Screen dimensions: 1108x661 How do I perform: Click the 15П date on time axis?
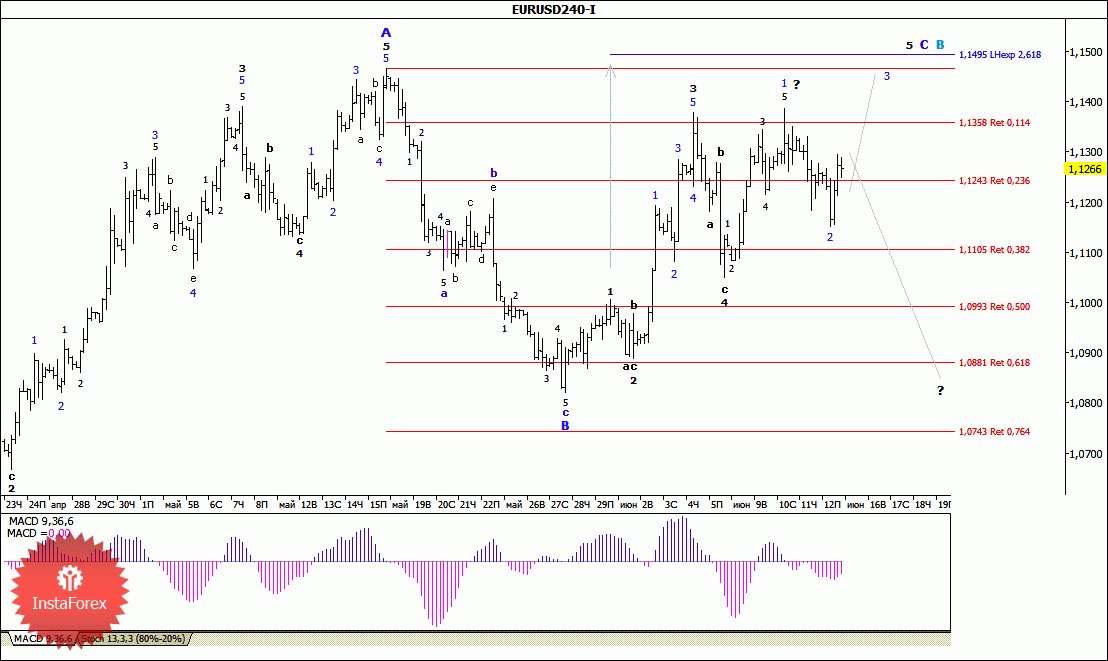tap(378, 504)
